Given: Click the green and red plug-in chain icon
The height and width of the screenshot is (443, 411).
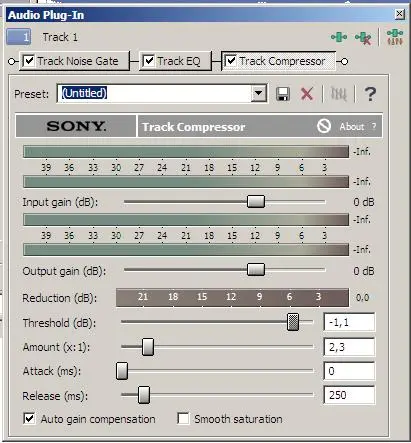Looking at the screenshot, I should (x=395, y=37).
